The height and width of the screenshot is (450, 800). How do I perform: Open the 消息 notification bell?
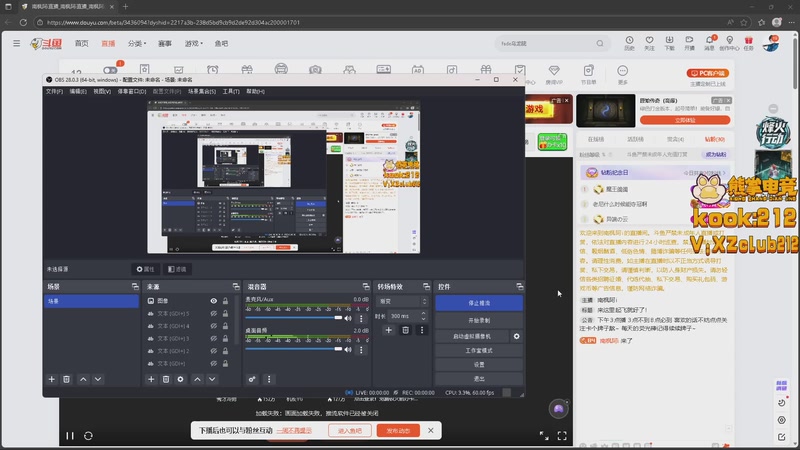[710, 43]
